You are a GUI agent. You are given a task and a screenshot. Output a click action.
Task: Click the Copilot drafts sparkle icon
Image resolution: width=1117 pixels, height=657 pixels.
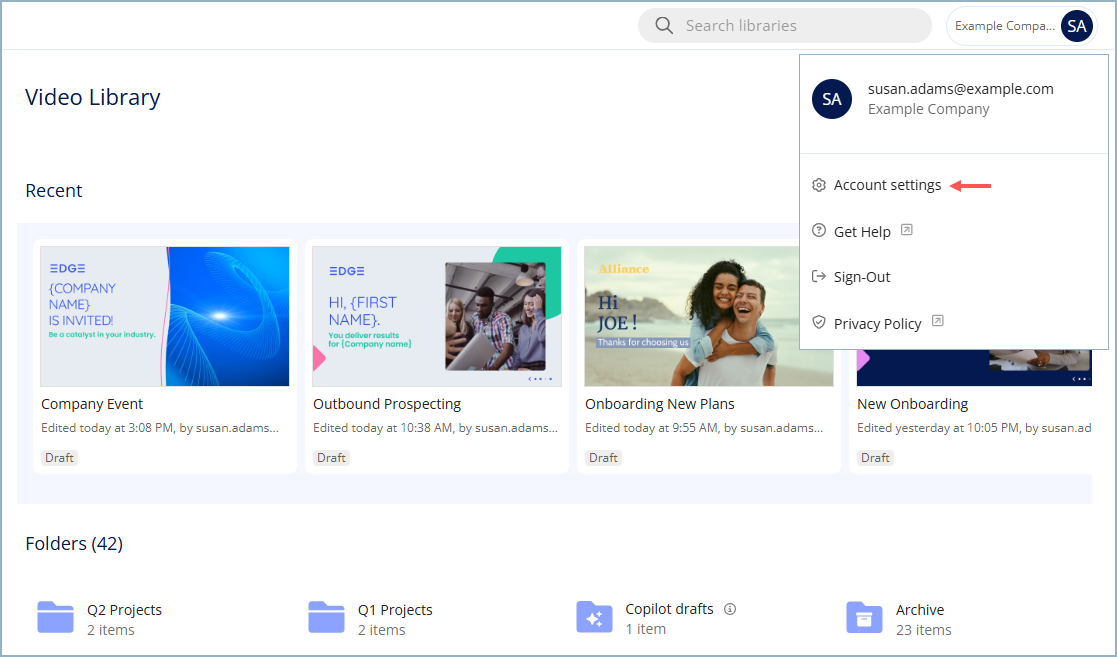pyautogui.click(x=594, y=617)
